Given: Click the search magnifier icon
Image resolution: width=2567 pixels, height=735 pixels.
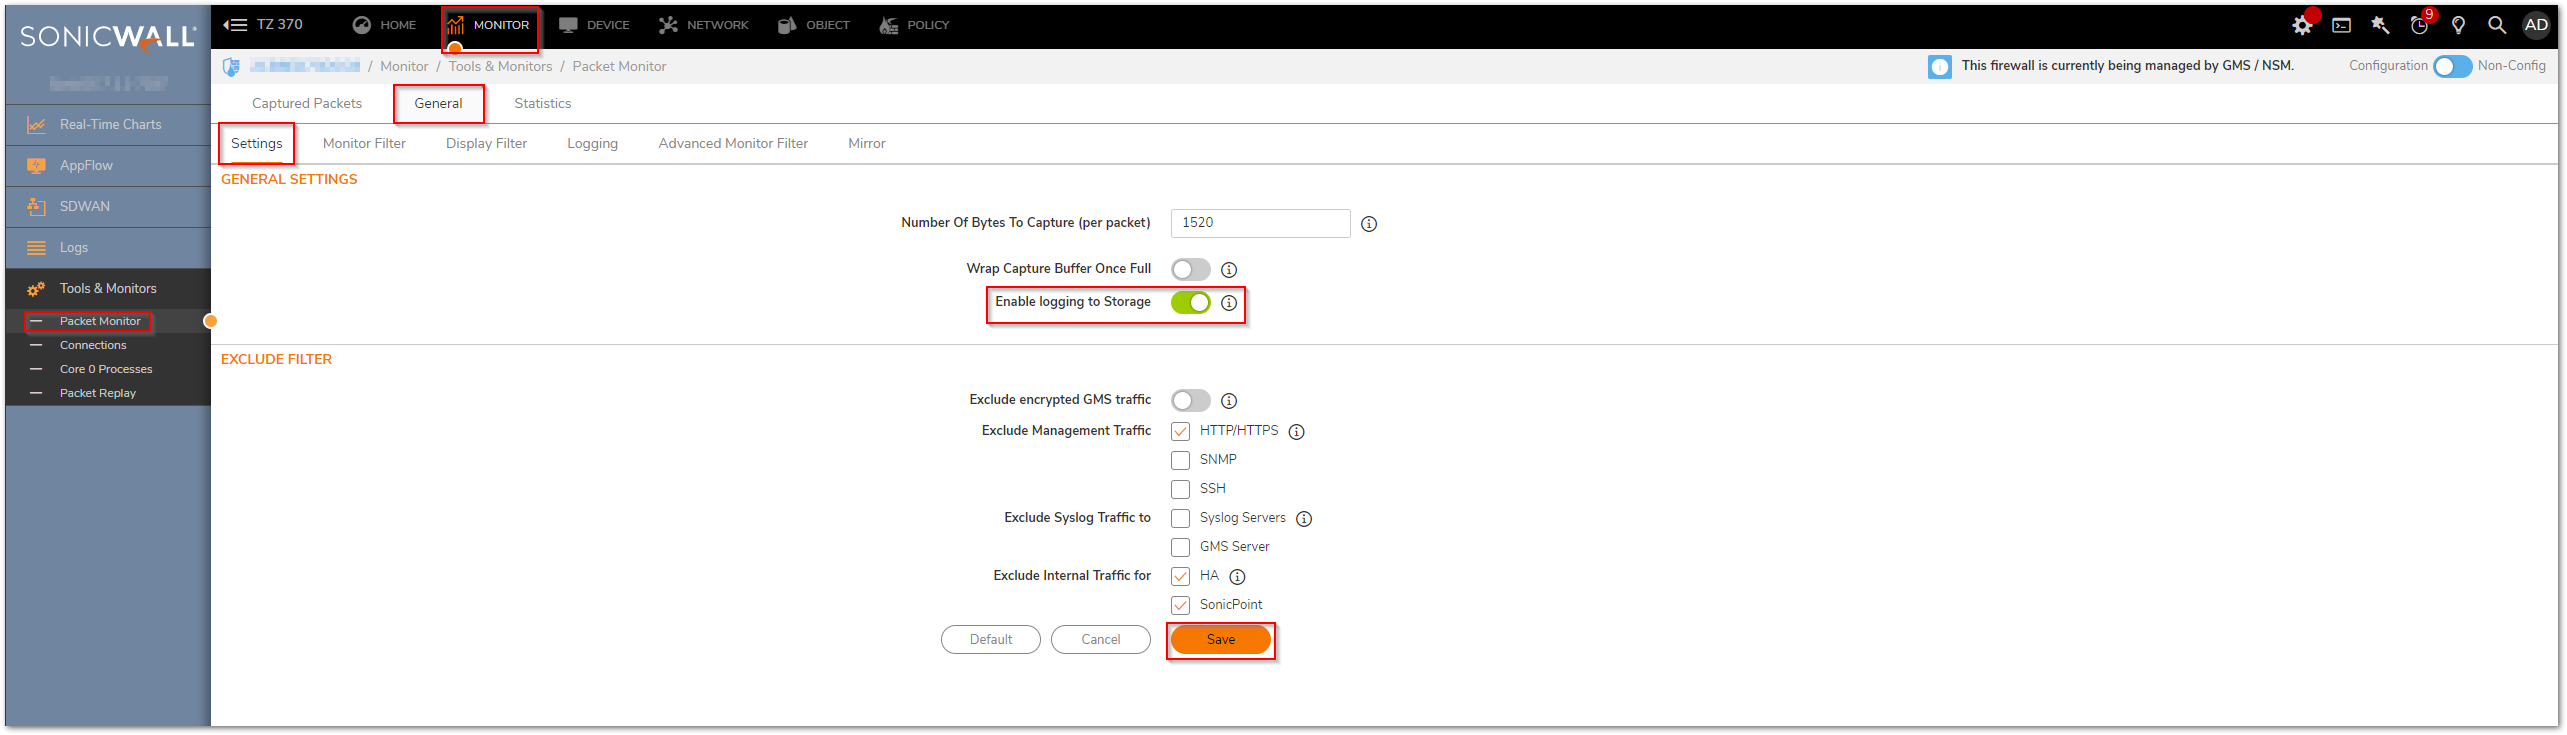Looking at the screenshot, I should pos(2497,25).
